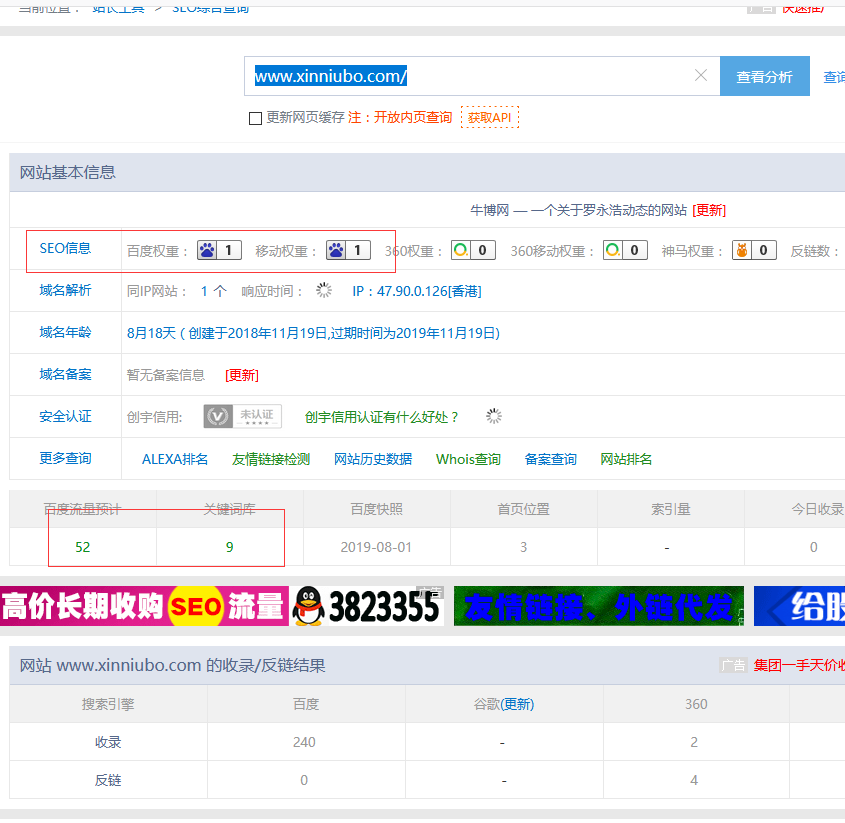
Task: Click the 查看分析 button
Action: [x=765, y=76]
